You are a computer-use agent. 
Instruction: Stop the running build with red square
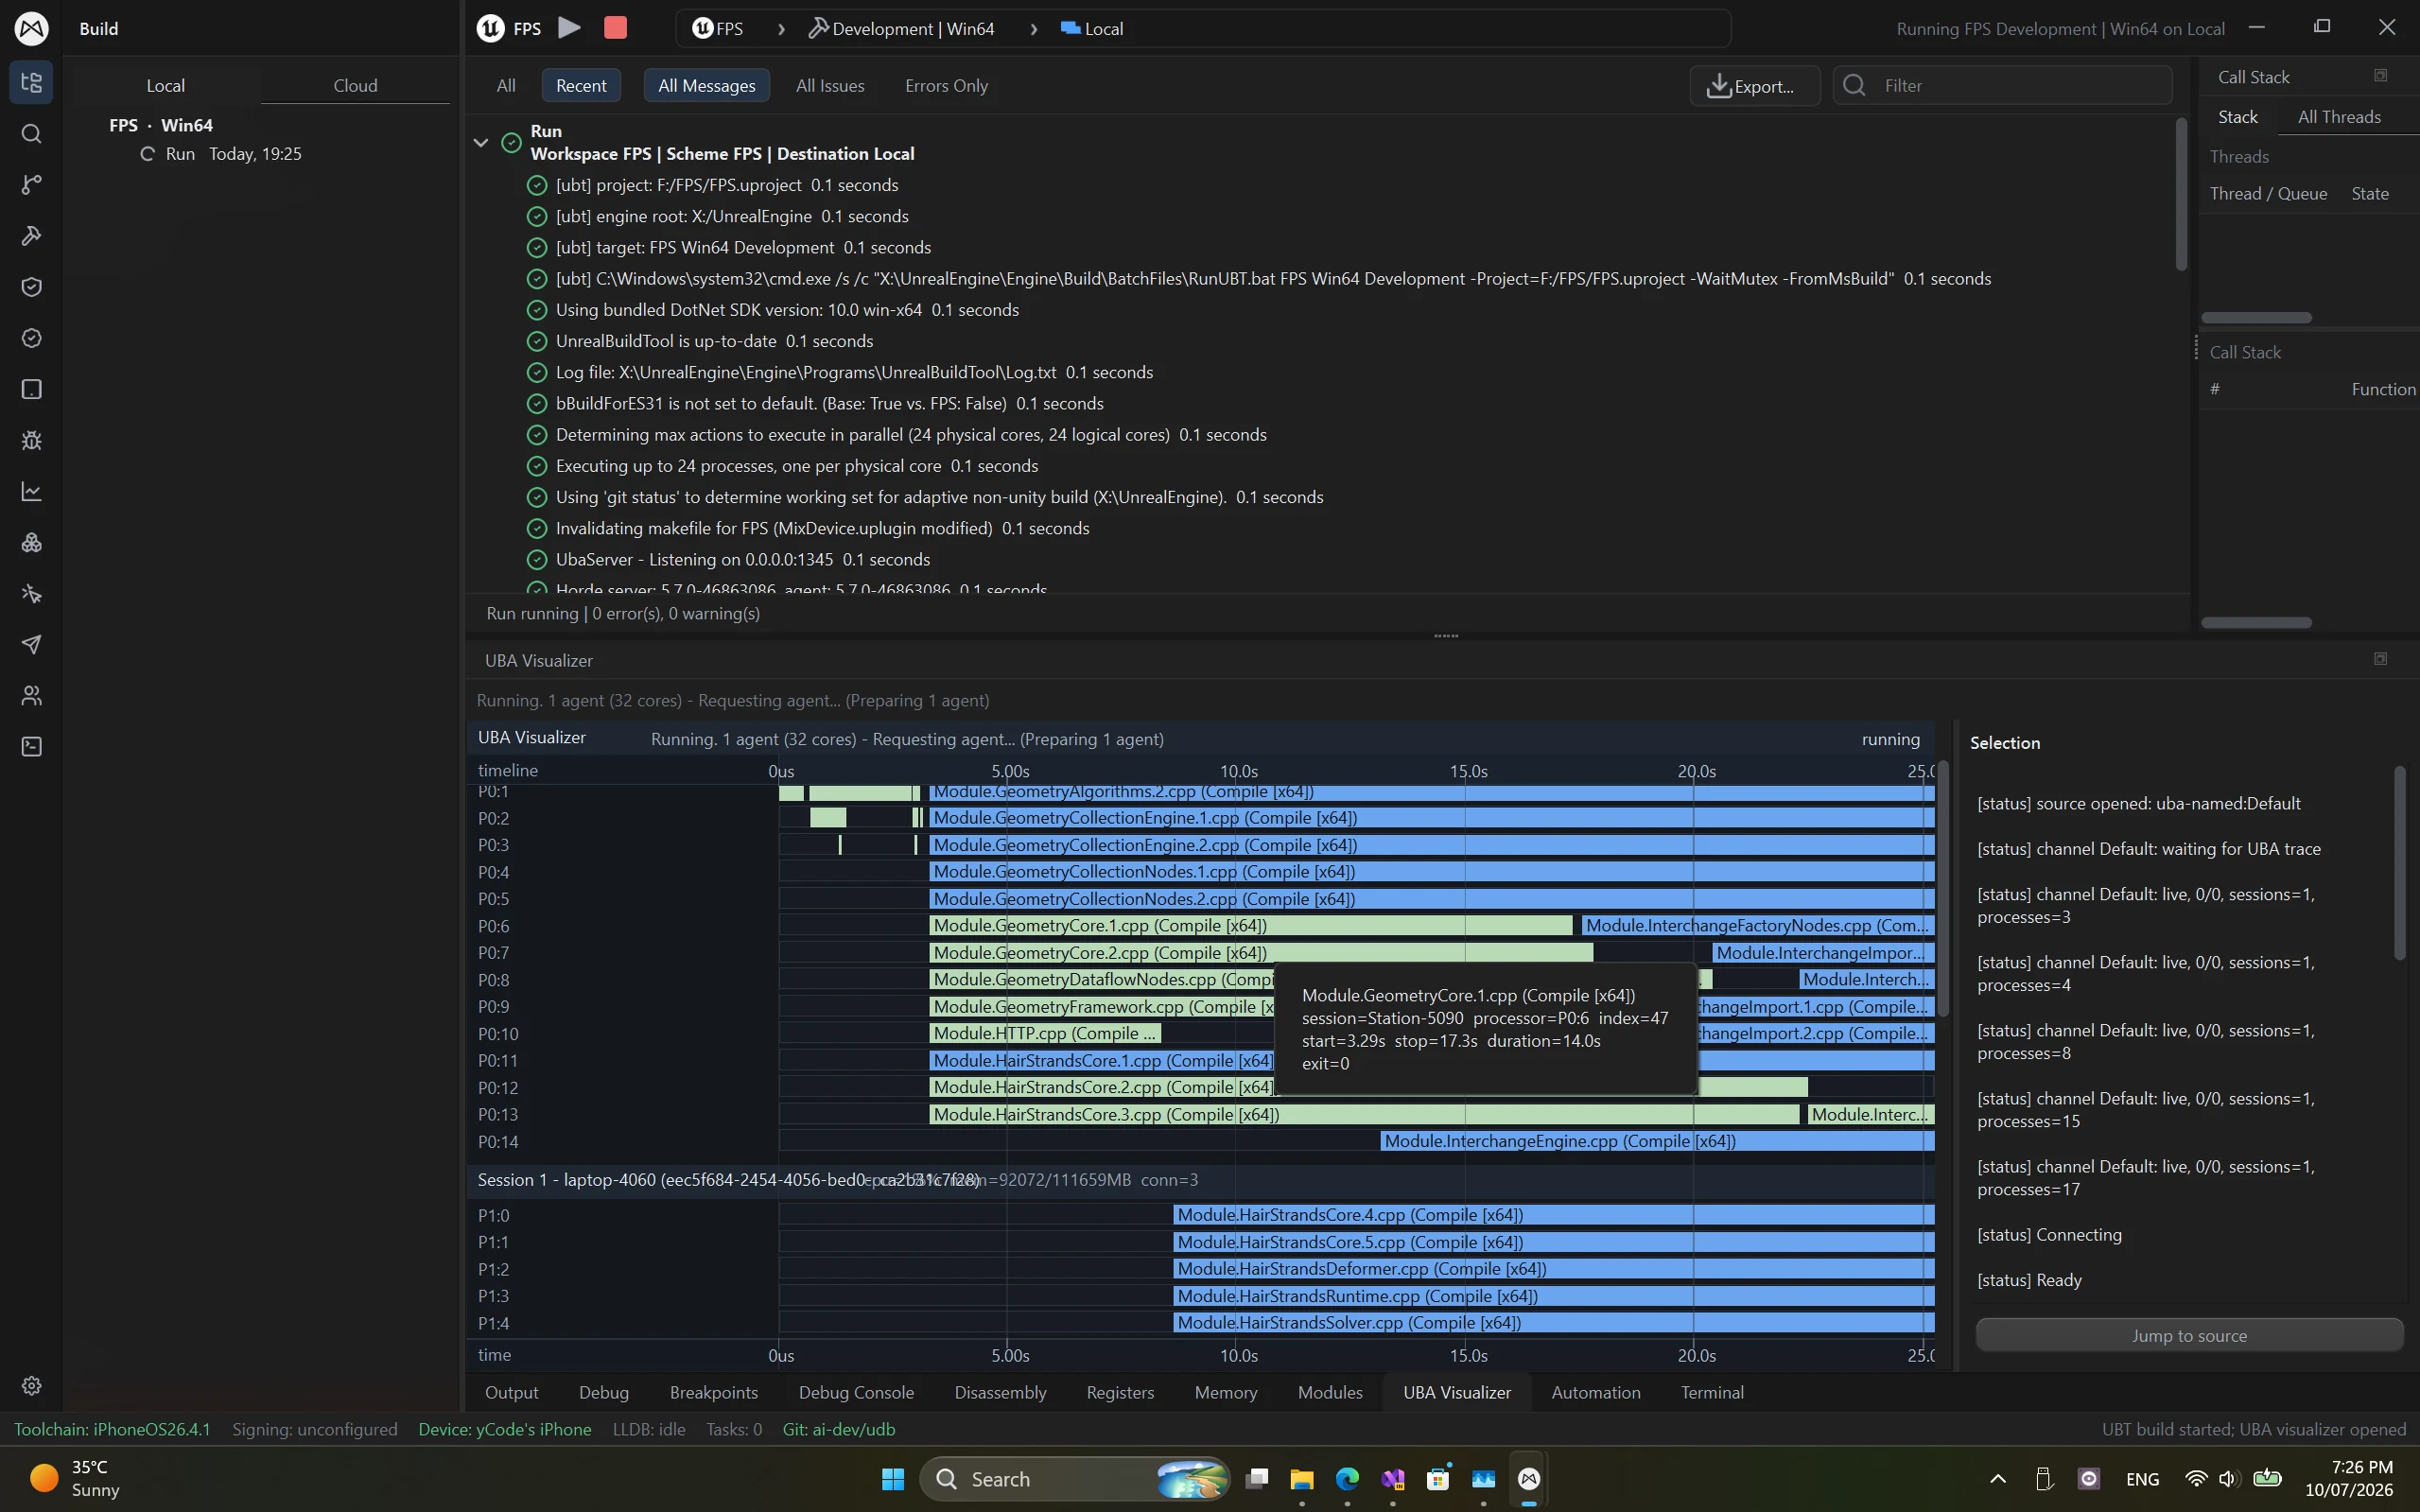tap(616, 28)
